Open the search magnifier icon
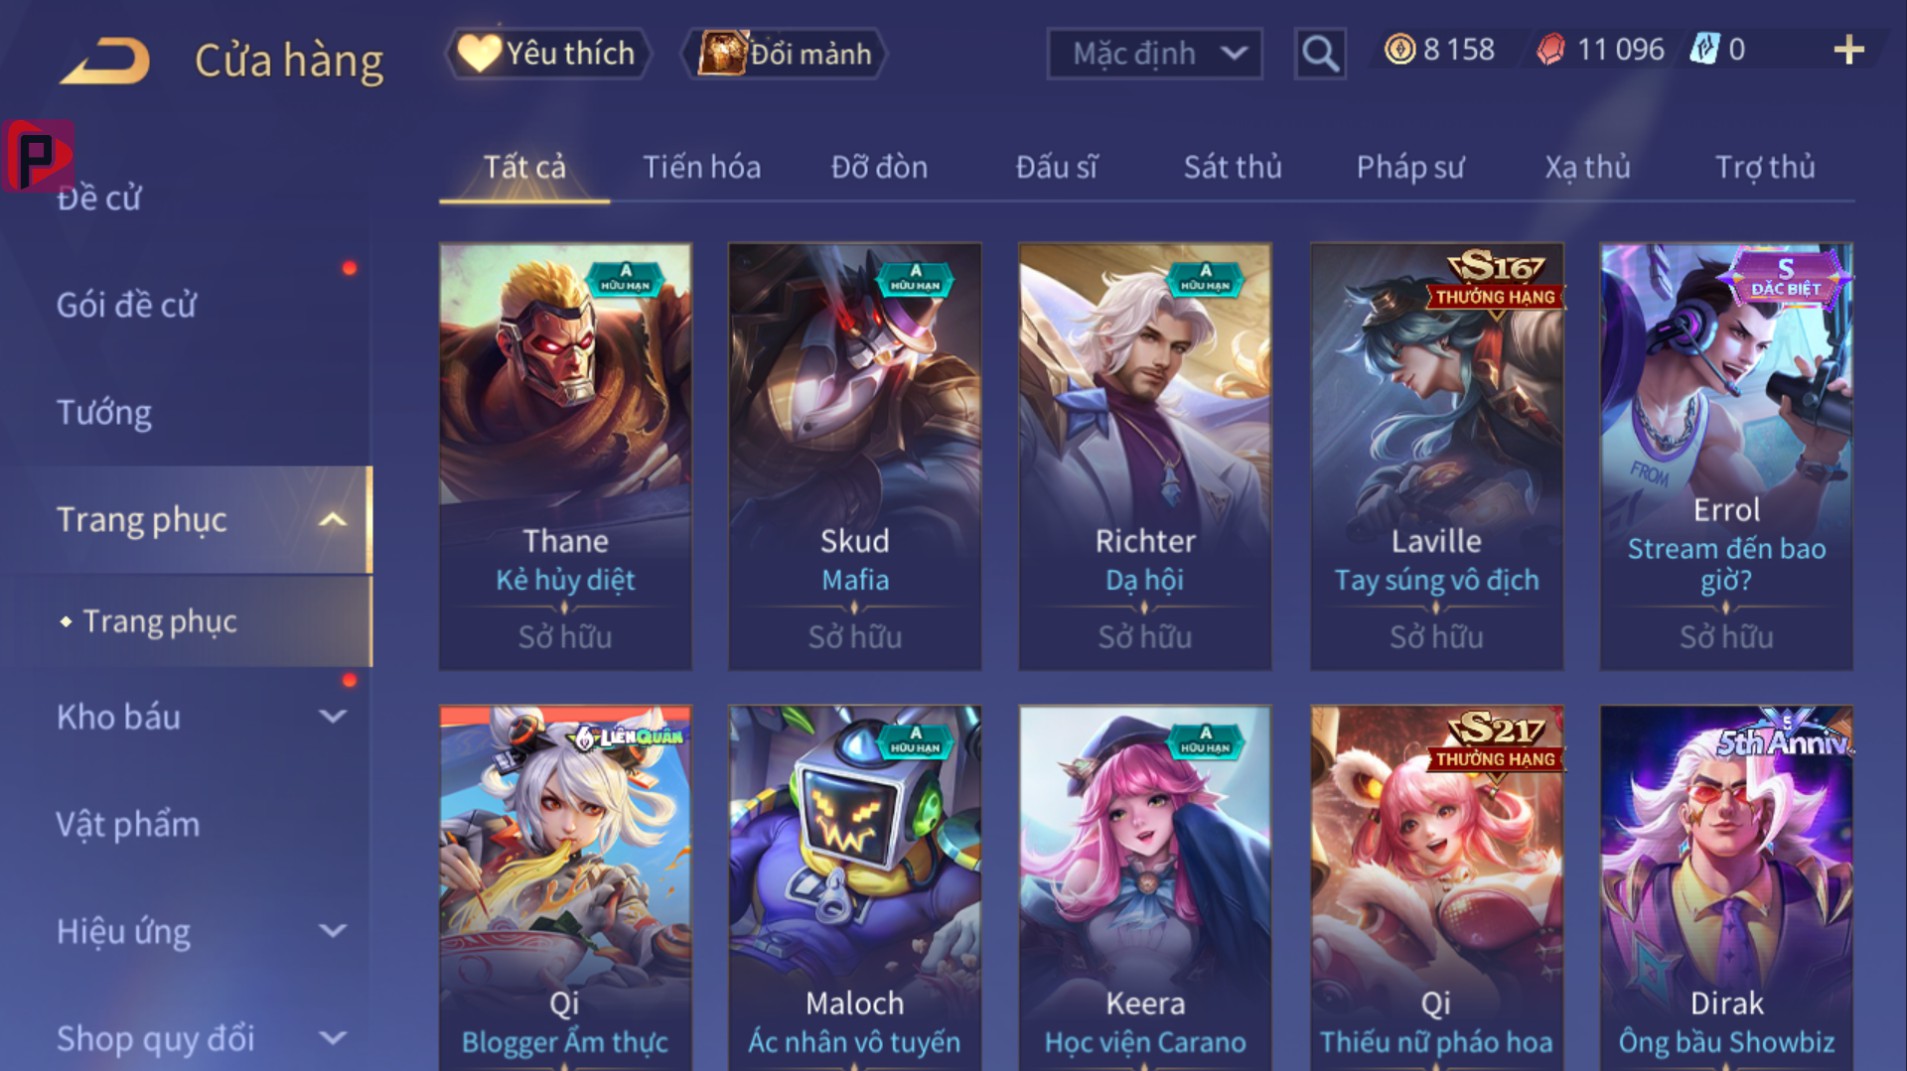This screenshot has height=1071, width=1907. (1319, 53)
